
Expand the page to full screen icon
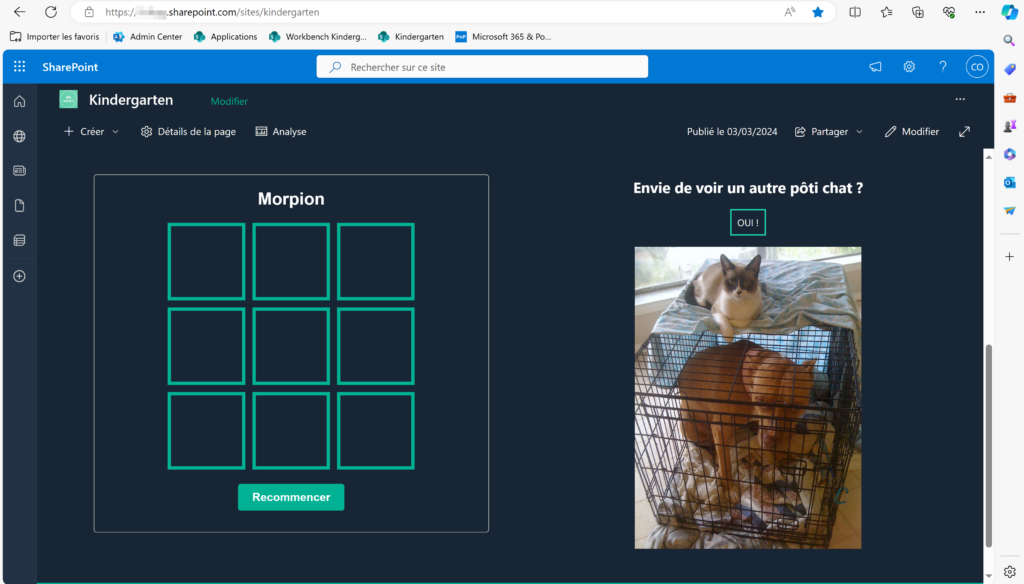(964, 131)
